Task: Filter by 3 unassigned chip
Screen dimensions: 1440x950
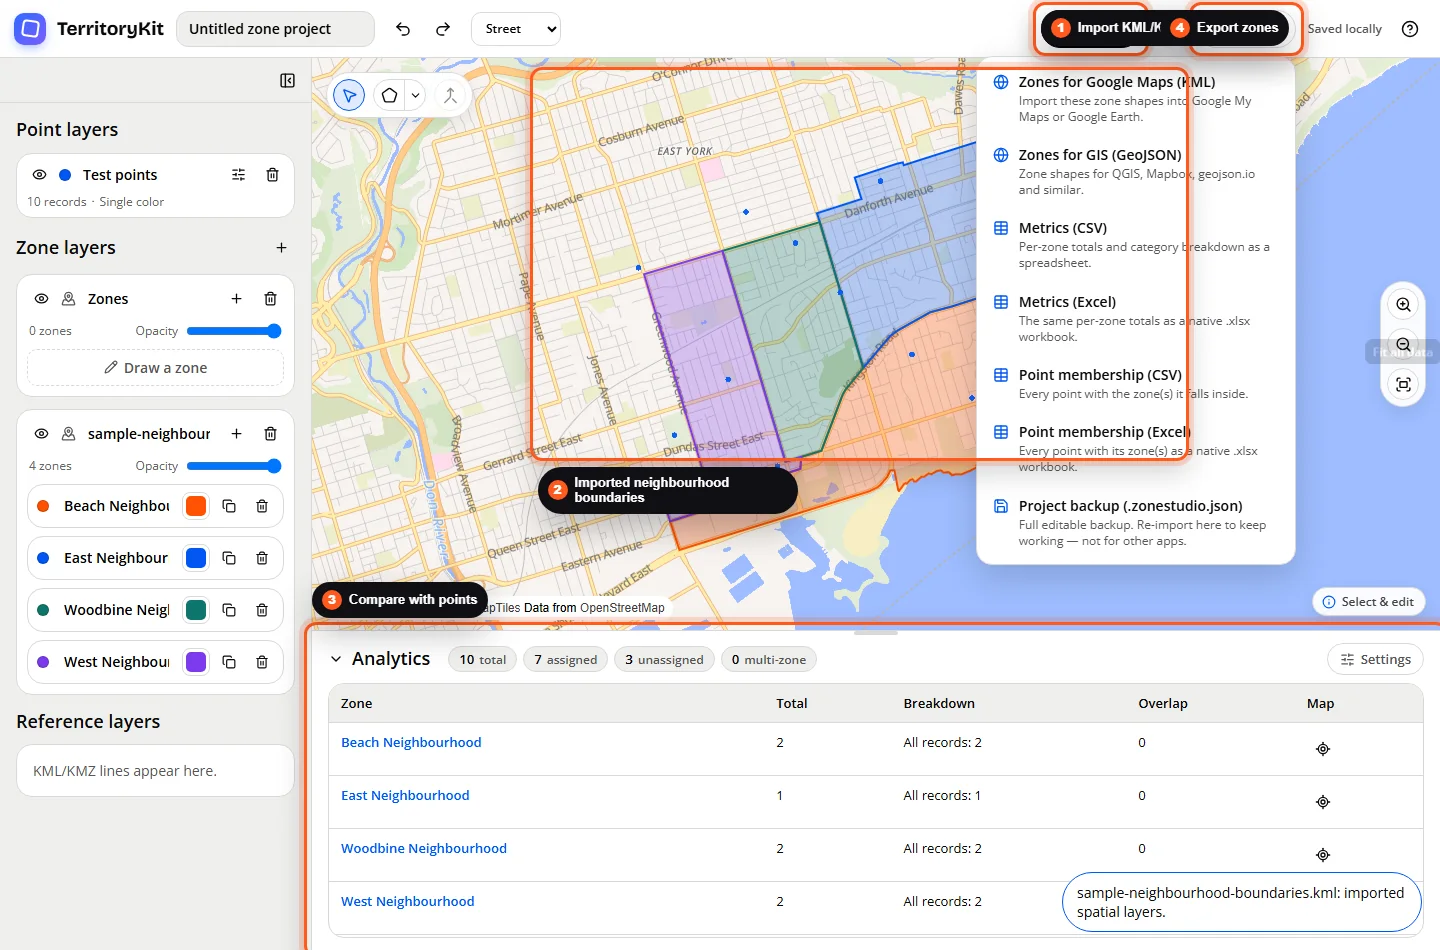Action: click(664, 659)
